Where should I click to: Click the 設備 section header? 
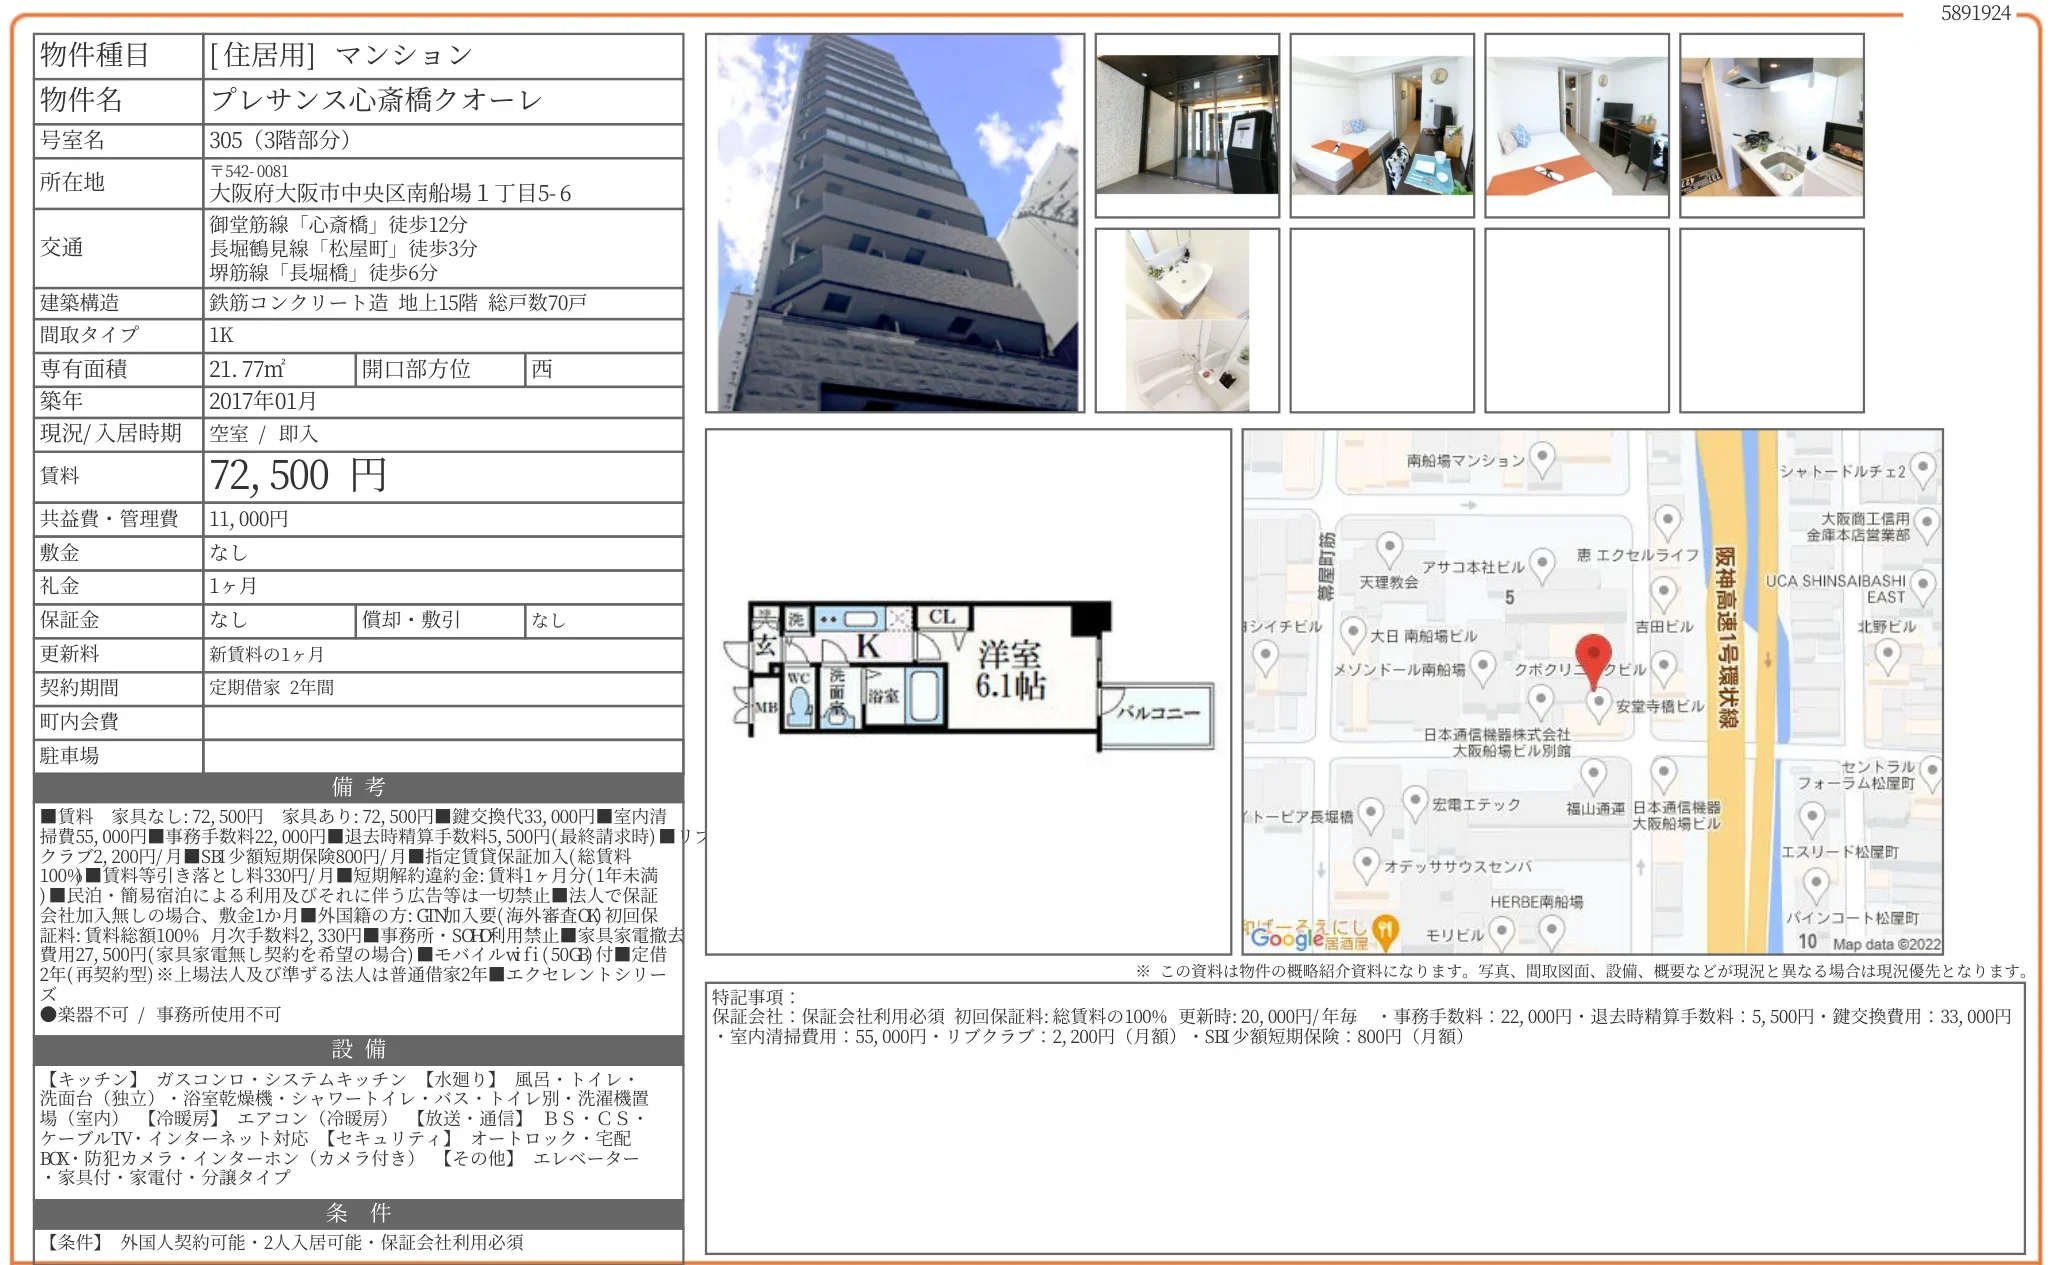coord(358,1049)
